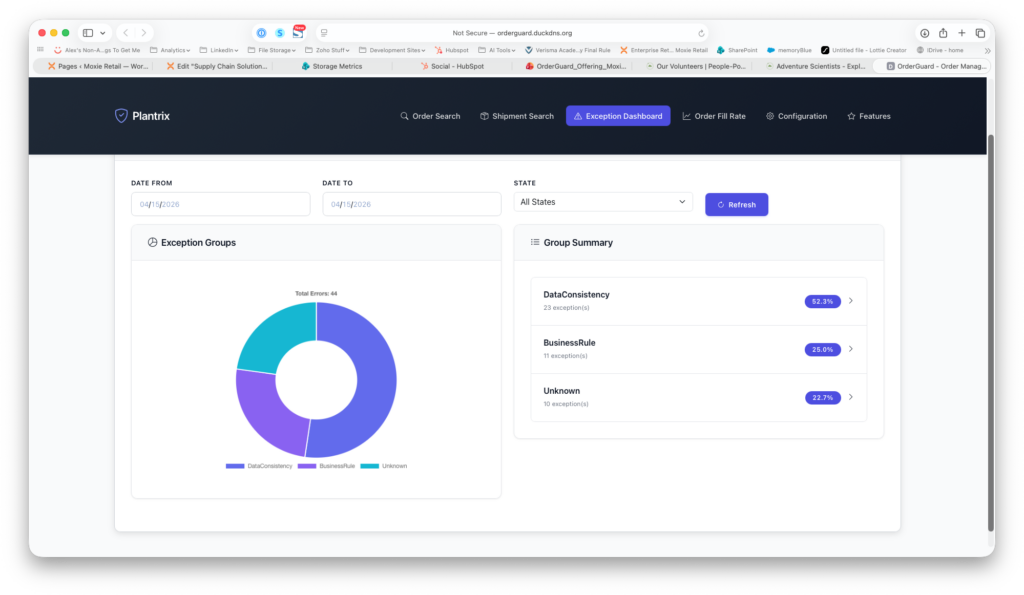Switch to the Storage Metrics browser tab
The height and width of the screenshot is (595, 1024).
332,66
